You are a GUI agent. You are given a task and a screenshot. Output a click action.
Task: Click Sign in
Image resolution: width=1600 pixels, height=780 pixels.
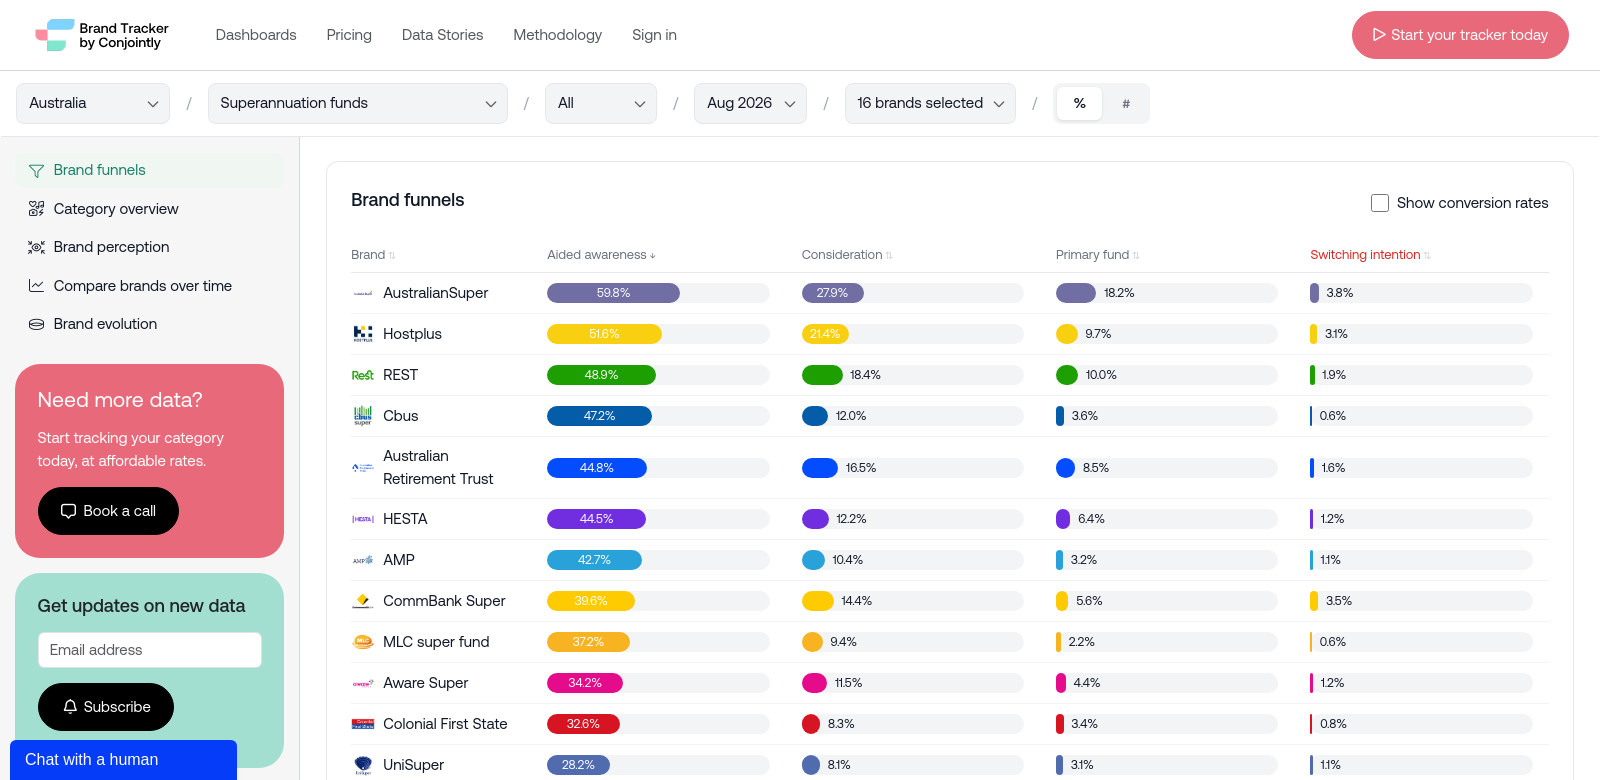(x=654, y=35)
